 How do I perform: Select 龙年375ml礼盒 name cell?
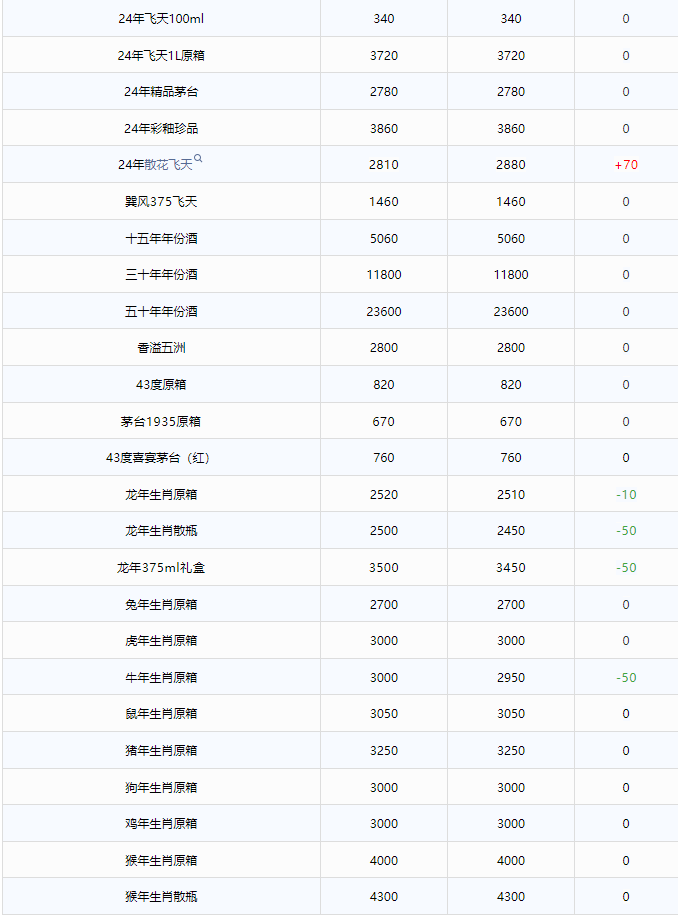click(161, 568)
